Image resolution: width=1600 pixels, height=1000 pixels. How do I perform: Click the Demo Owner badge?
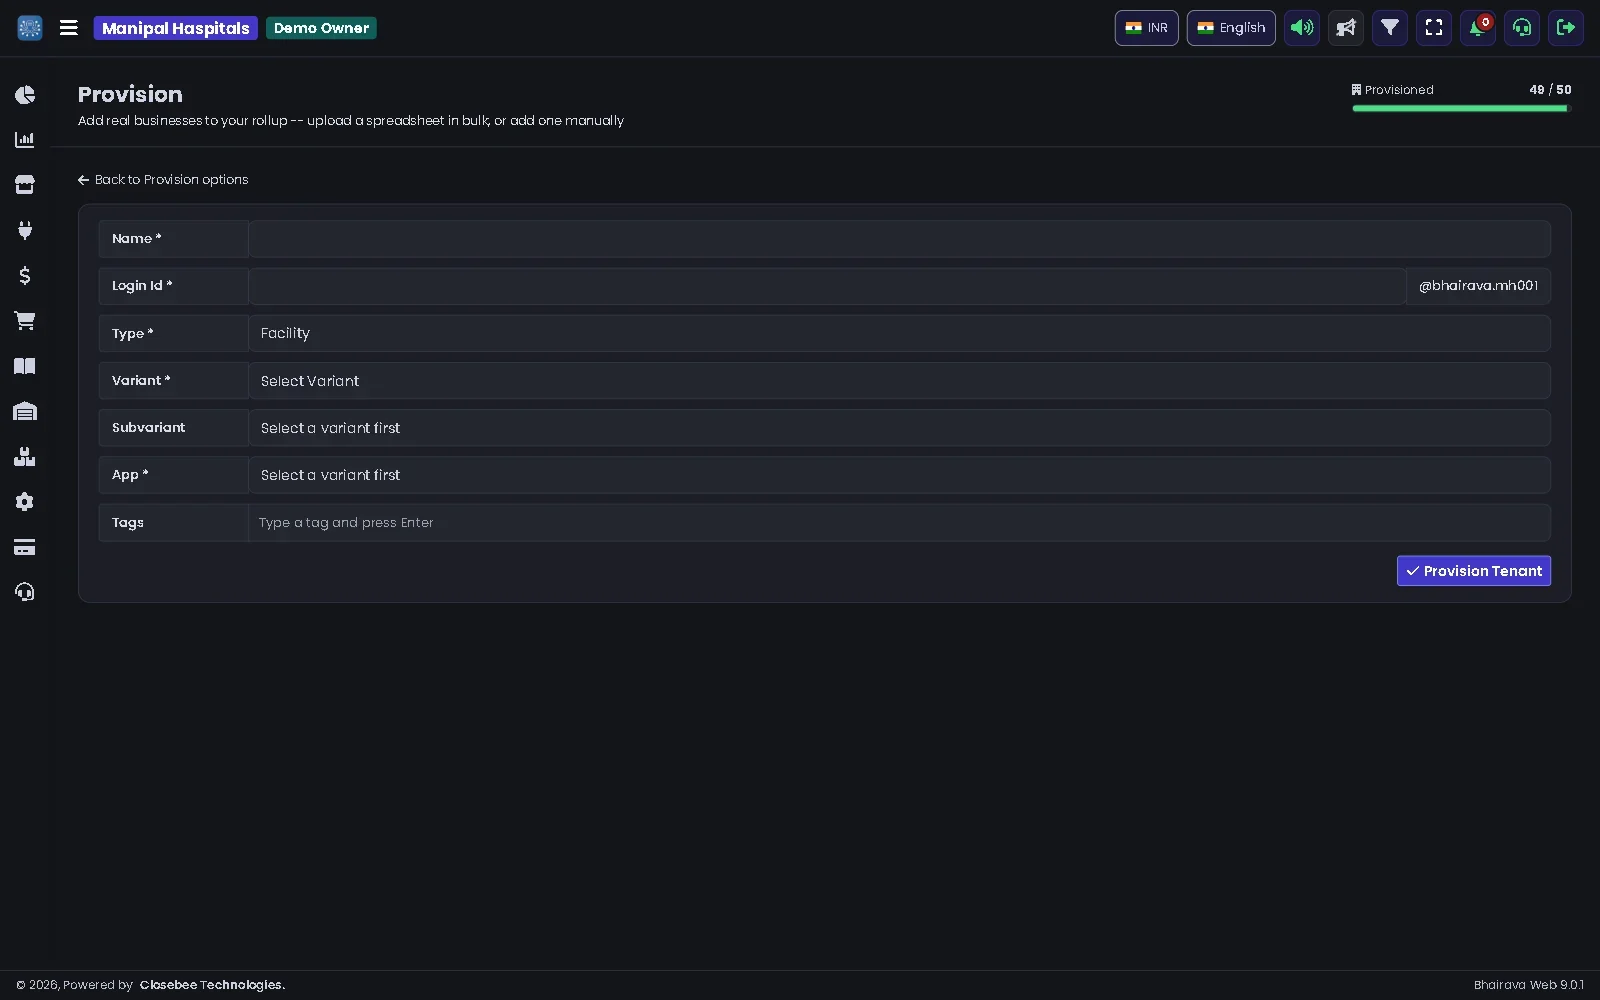tap(321, 28)
